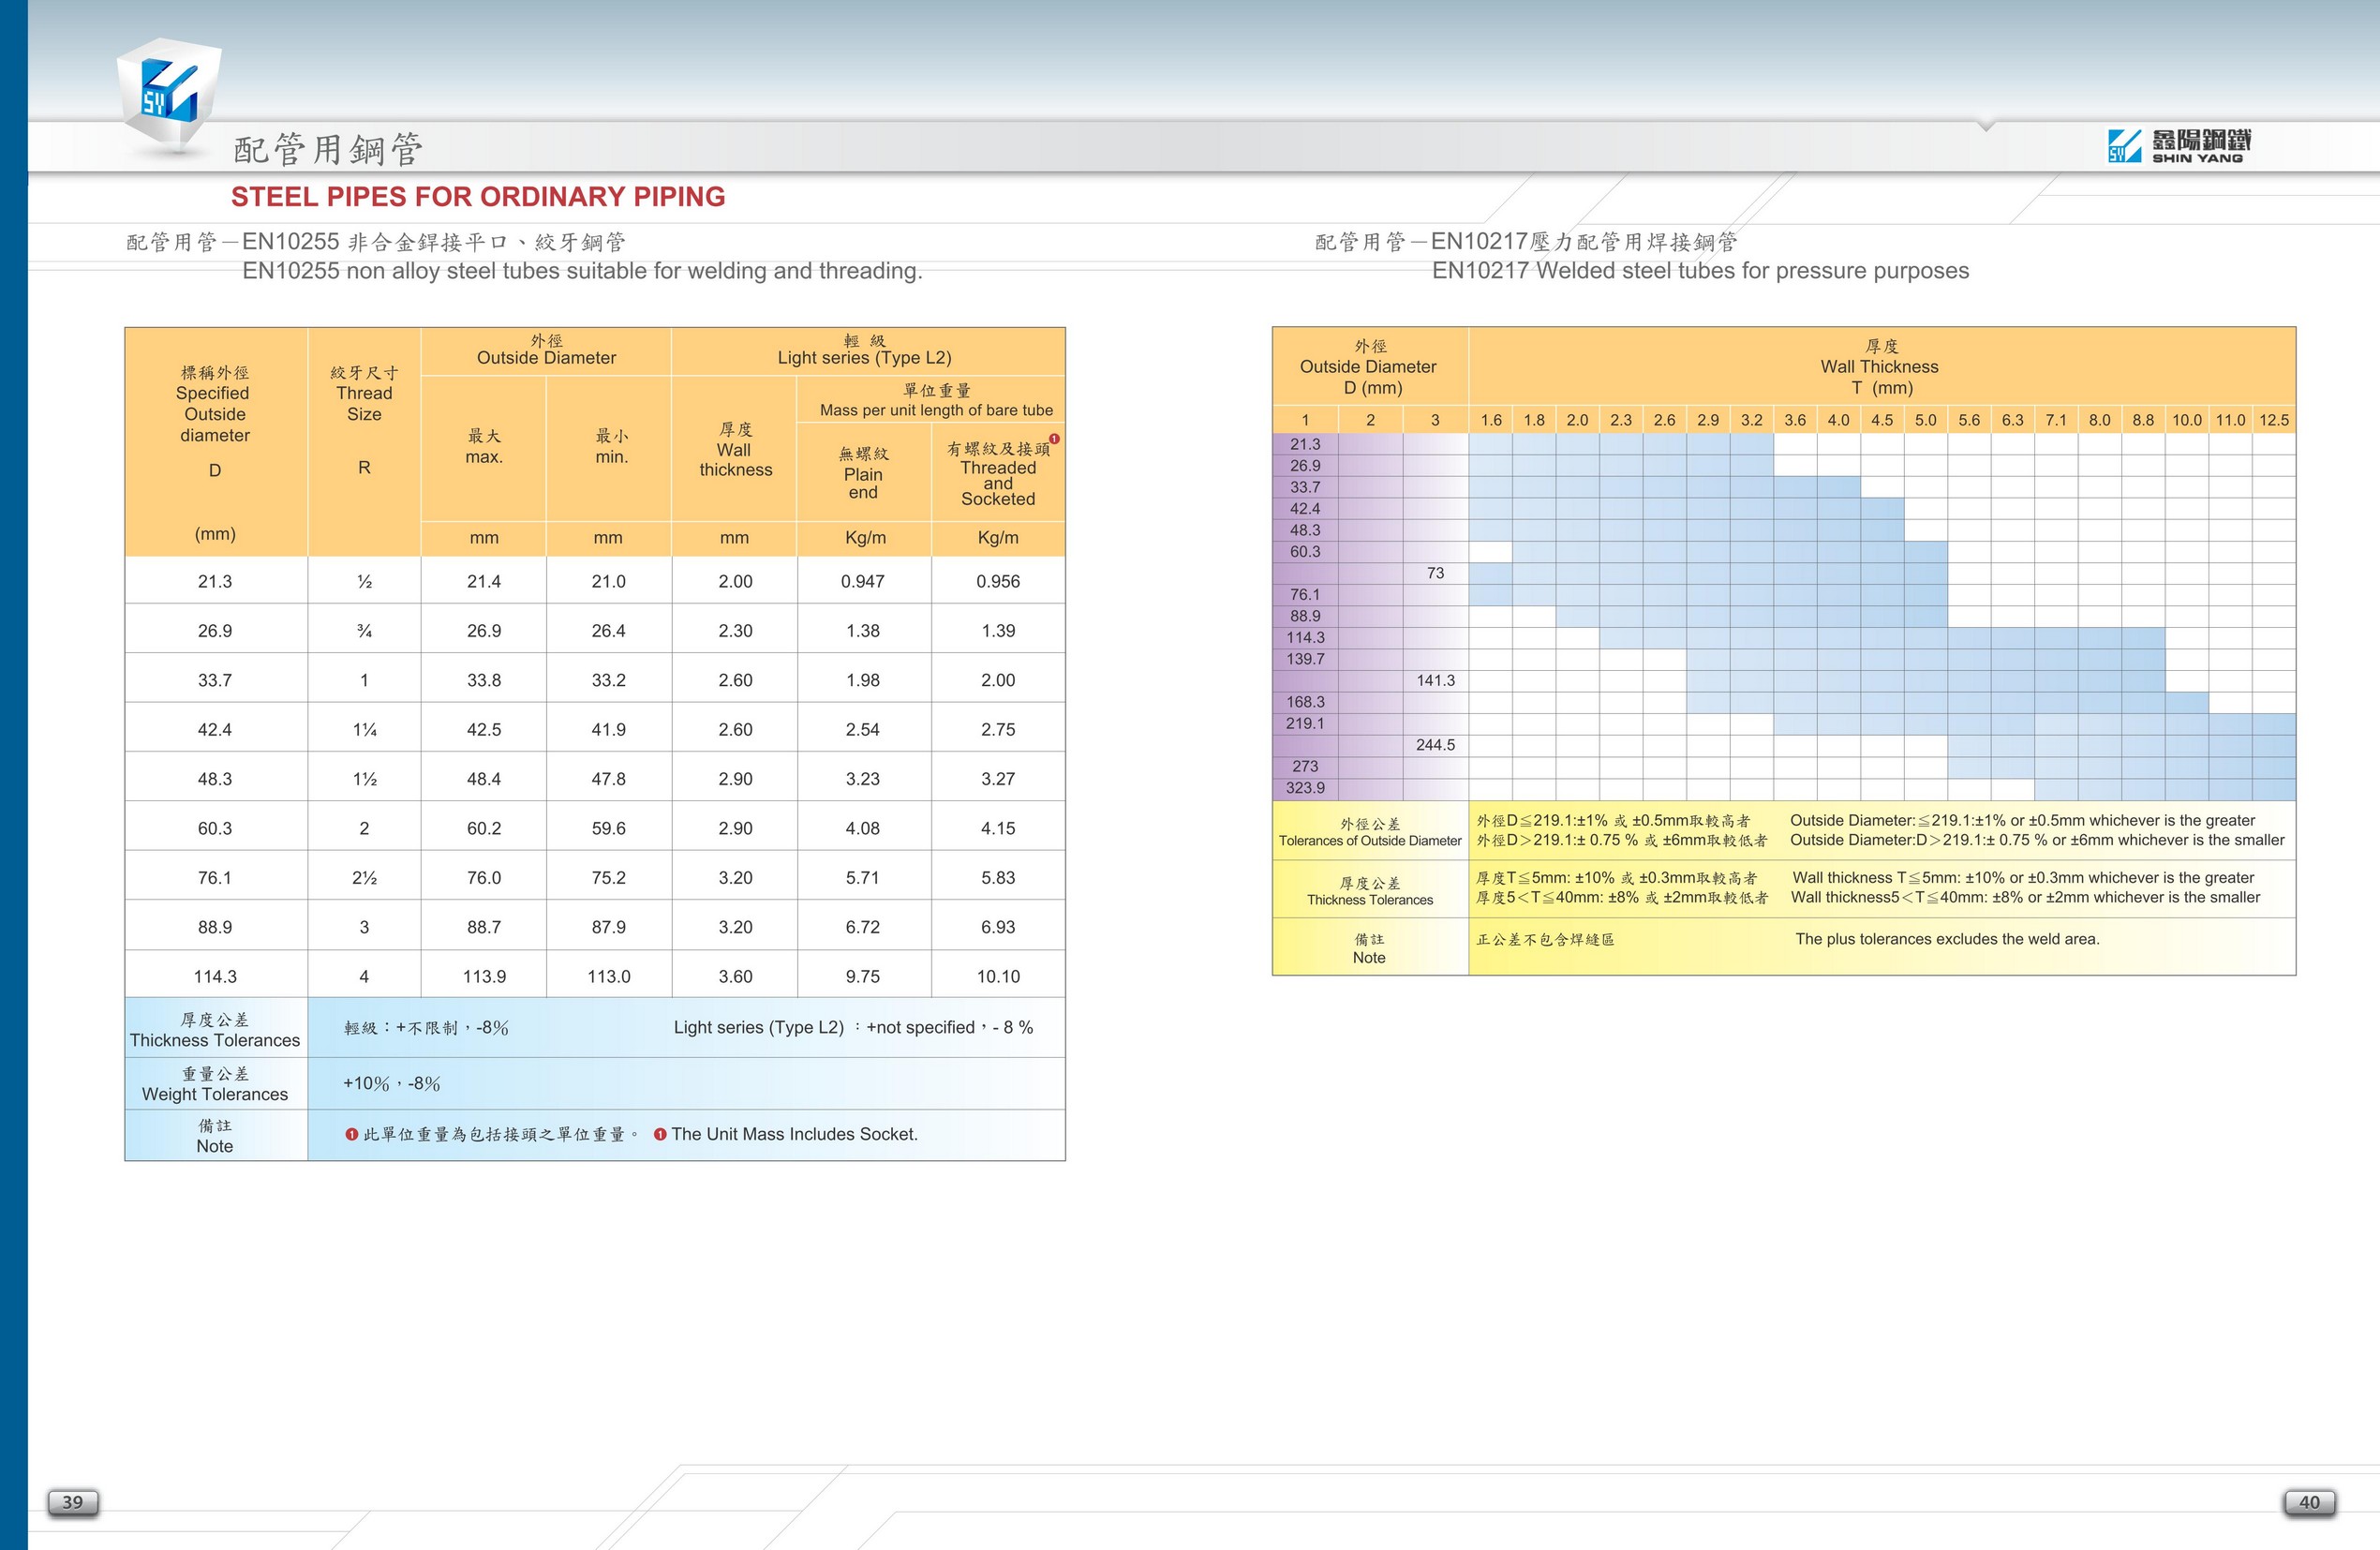Click 'STEEL PIPES FOR ORDINARY PIPING' heading
Image resolution: width=2380 pixels, height=1550 pixels.
(x=478, y=197)
